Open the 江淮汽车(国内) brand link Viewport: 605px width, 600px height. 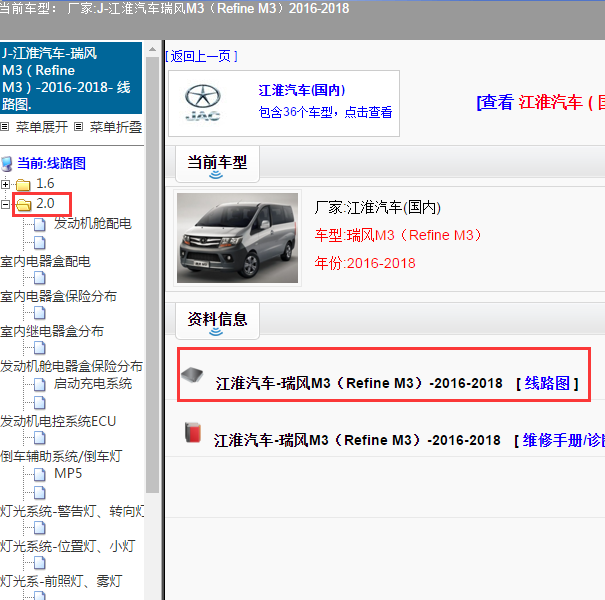point(301,91)
